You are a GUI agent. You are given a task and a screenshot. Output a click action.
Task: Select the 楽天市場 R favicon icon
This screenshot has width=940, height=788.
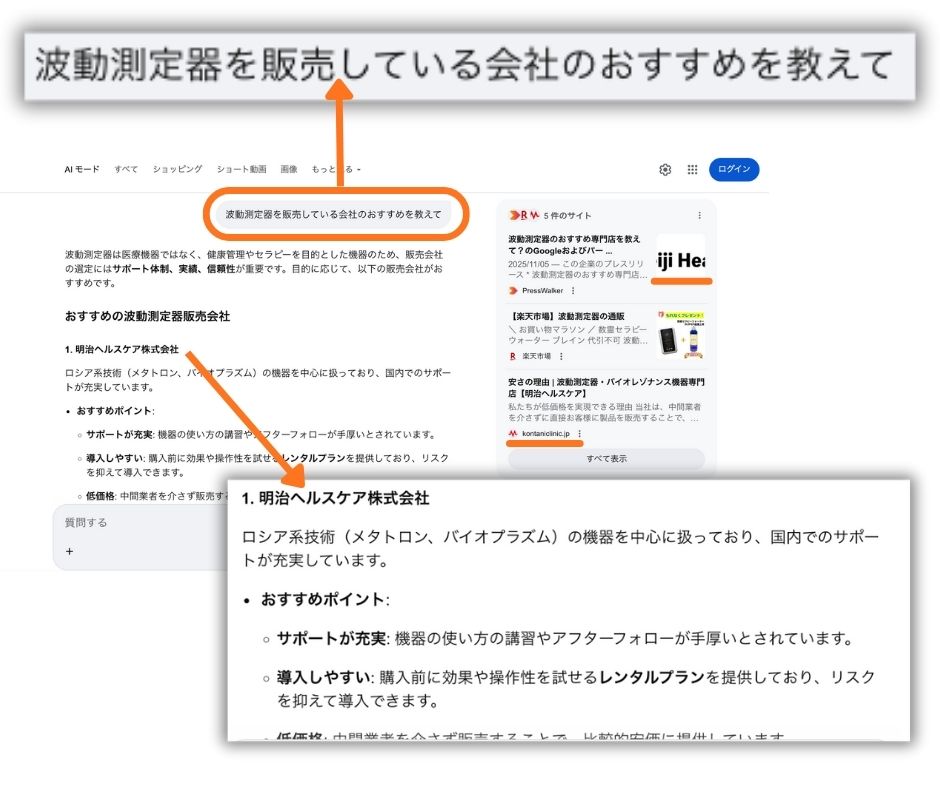[513, 354]
